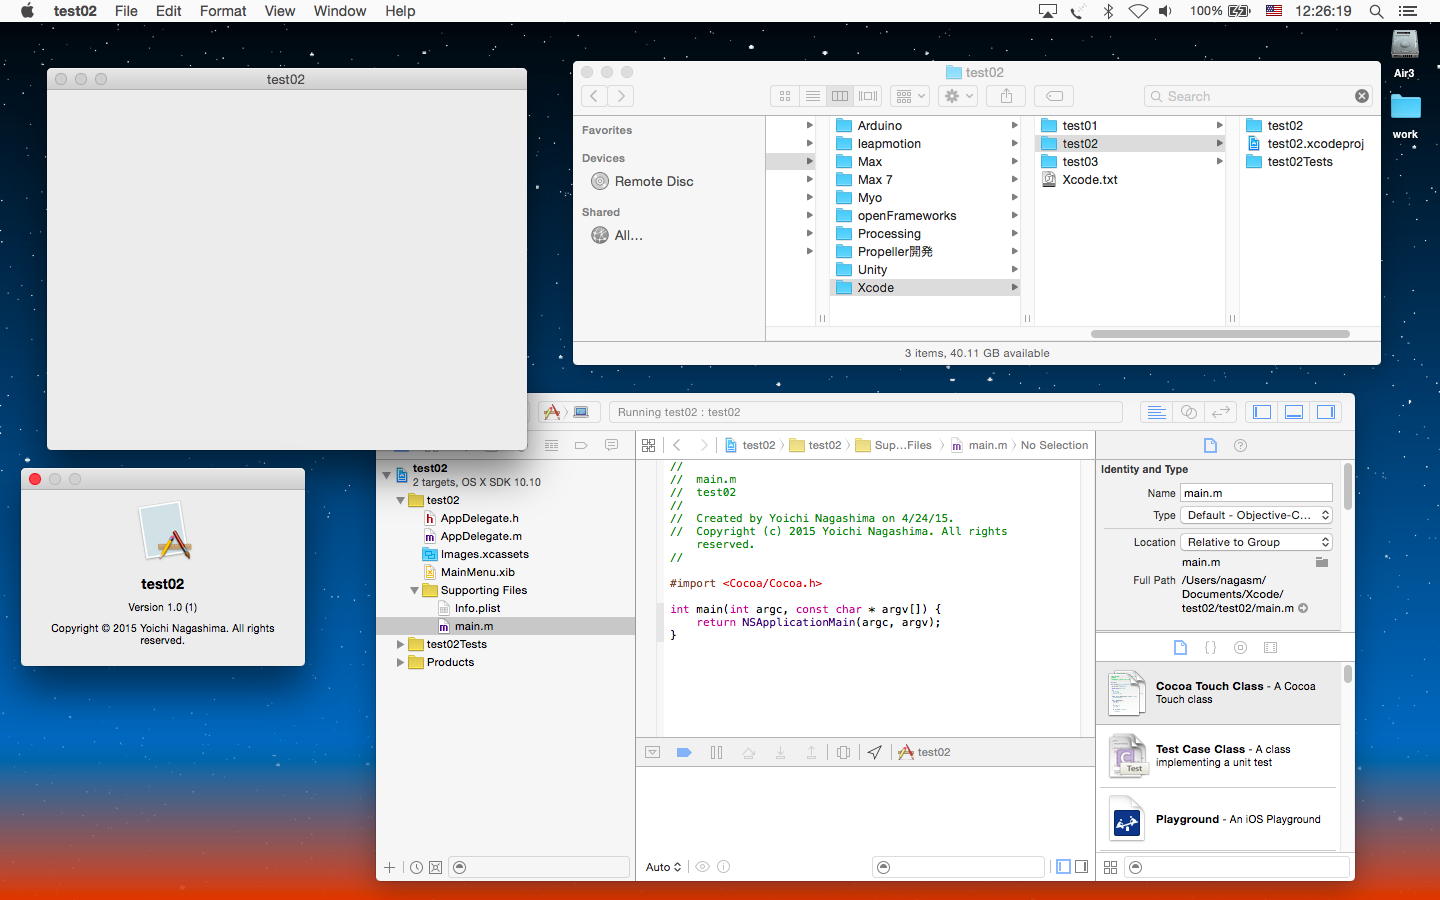Image resolution: width=1440 pixels, height=900 pixels.
Task: Switch to the Xcode Assistant editor
Action: [x=1188, y=412]
